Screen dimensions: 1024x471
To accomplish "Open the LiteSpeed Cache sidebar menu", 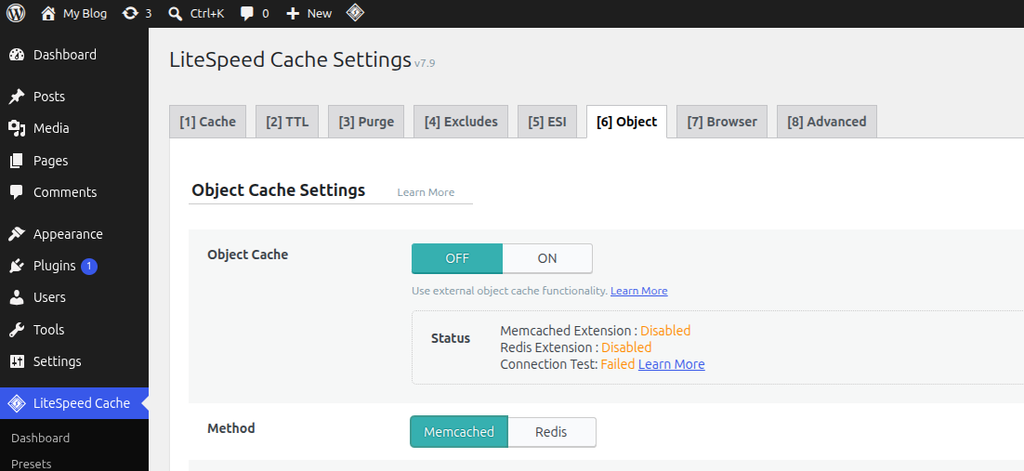I will (x=82, y=404).
